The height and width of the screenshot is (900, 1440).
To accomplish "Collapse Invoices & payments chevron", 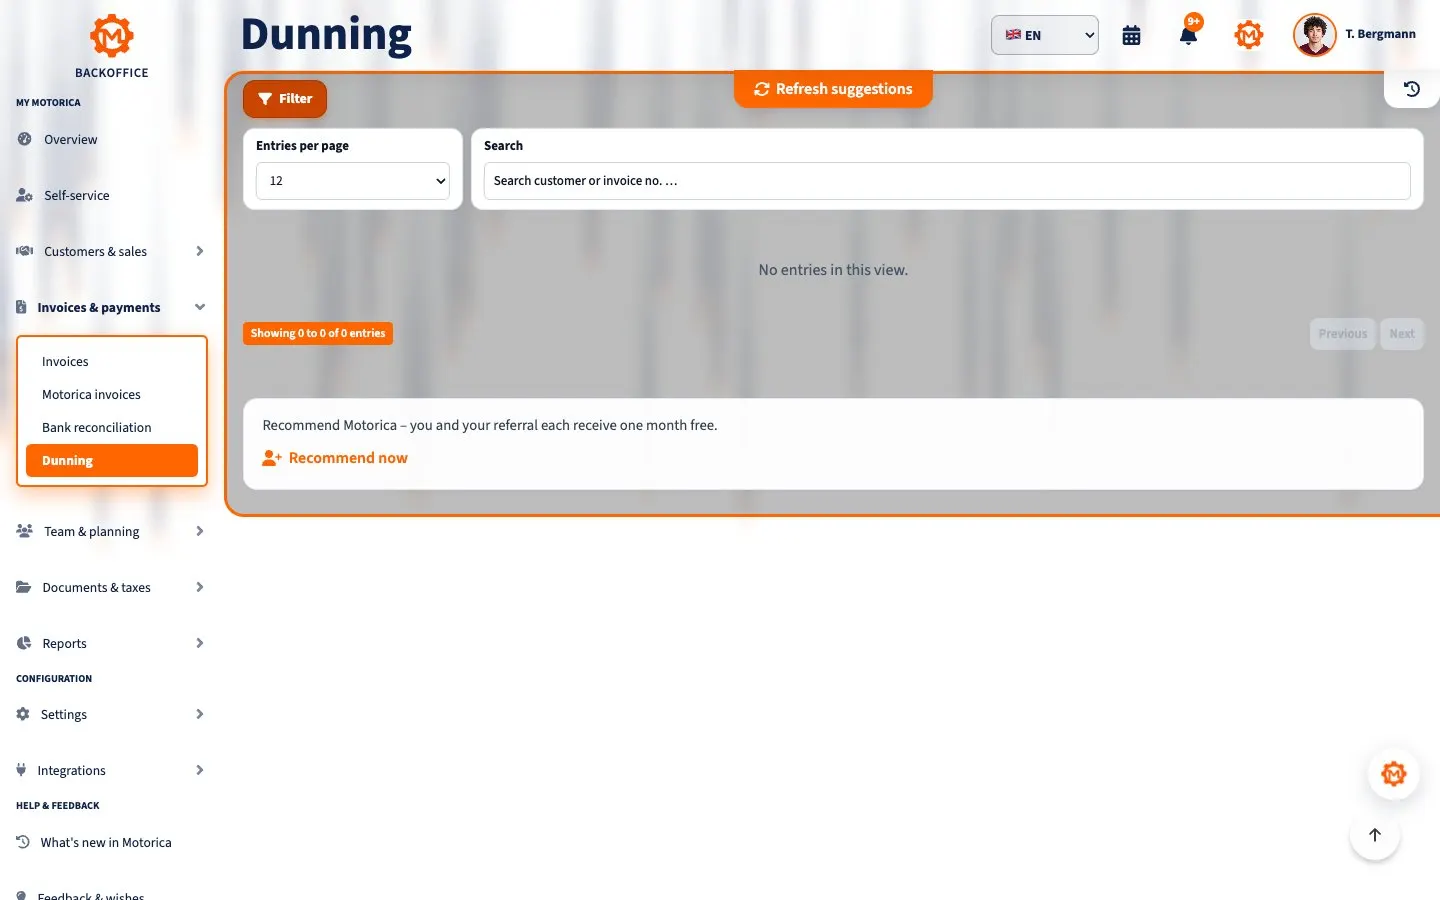I will coord(200,307).
